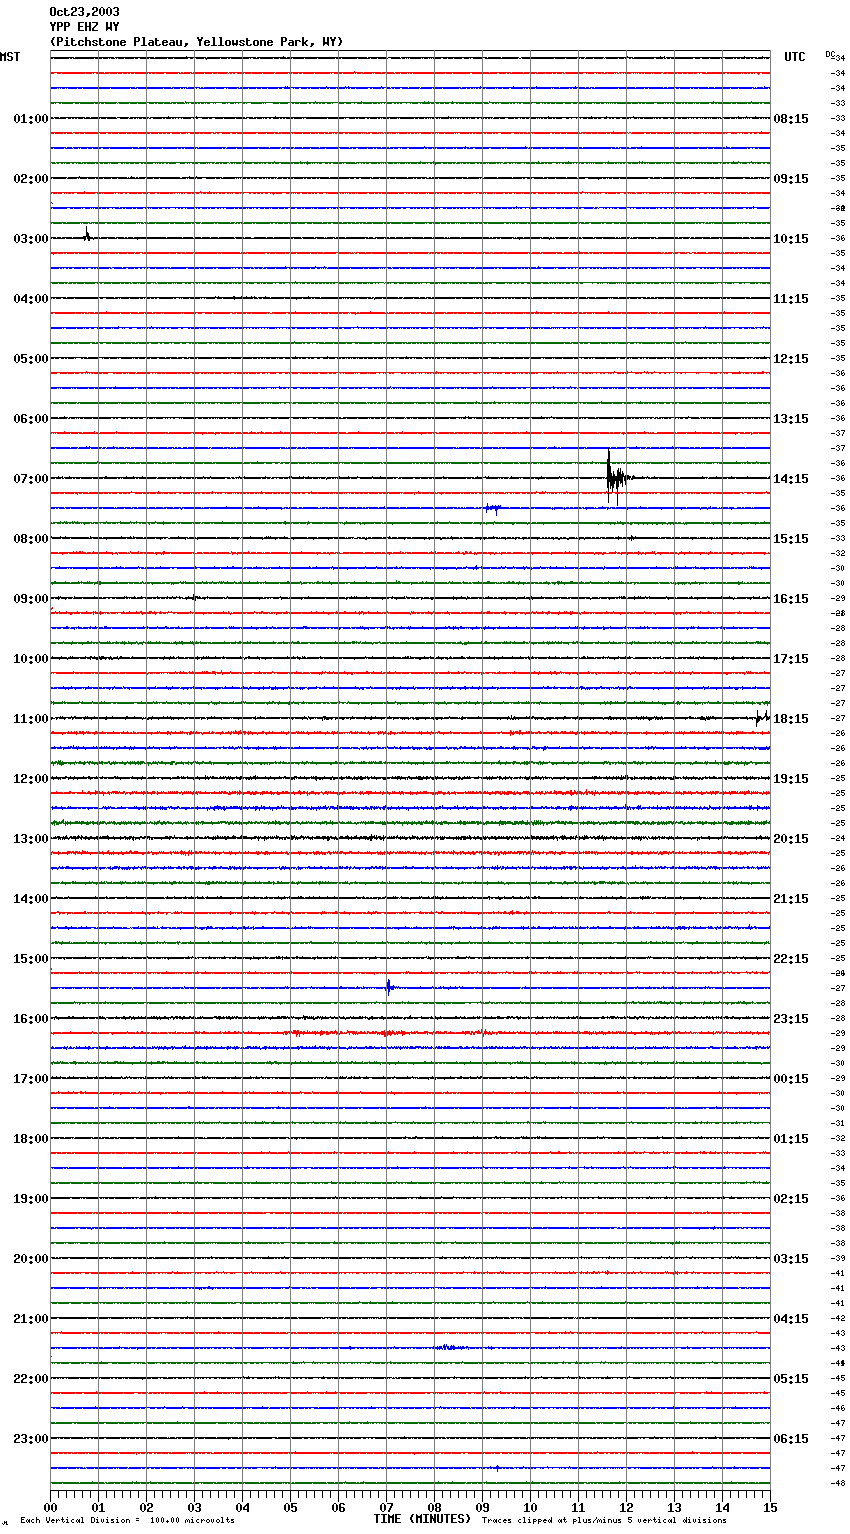Select the 14:15 UTC time label
The height and width of the screenshot is (1534, 850).
click(x=791, y=479)
